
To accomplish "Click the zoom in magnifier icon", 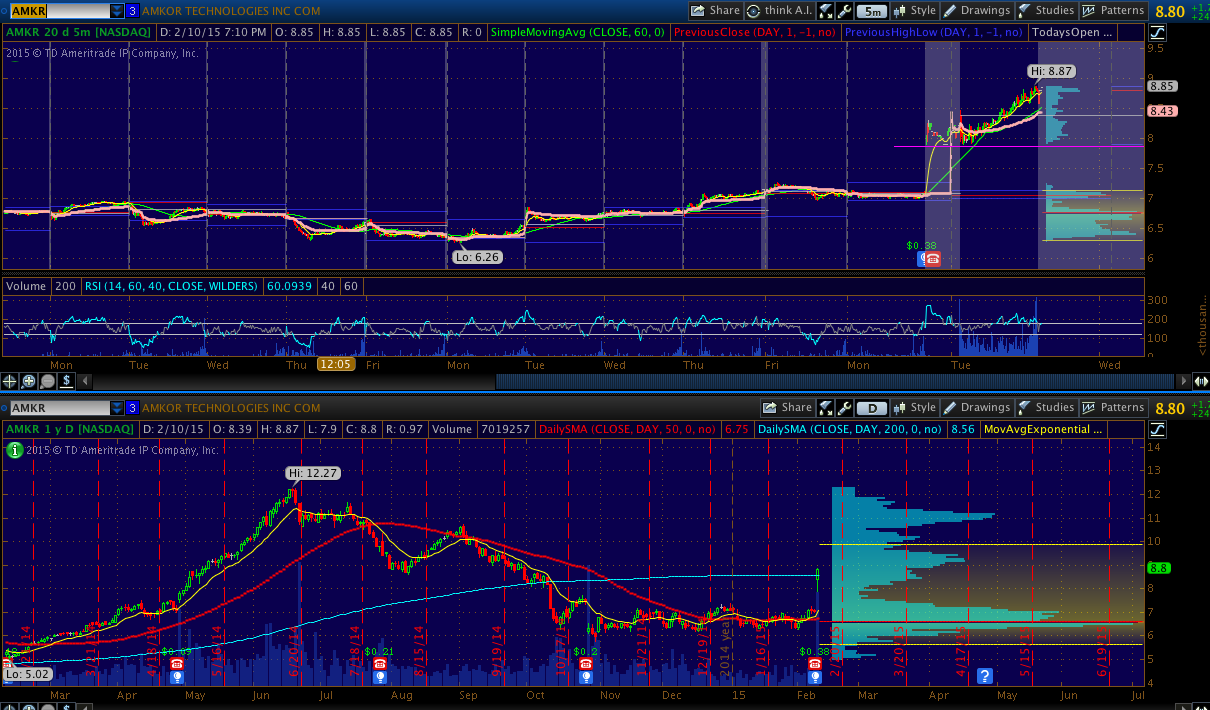I will 29,381.
